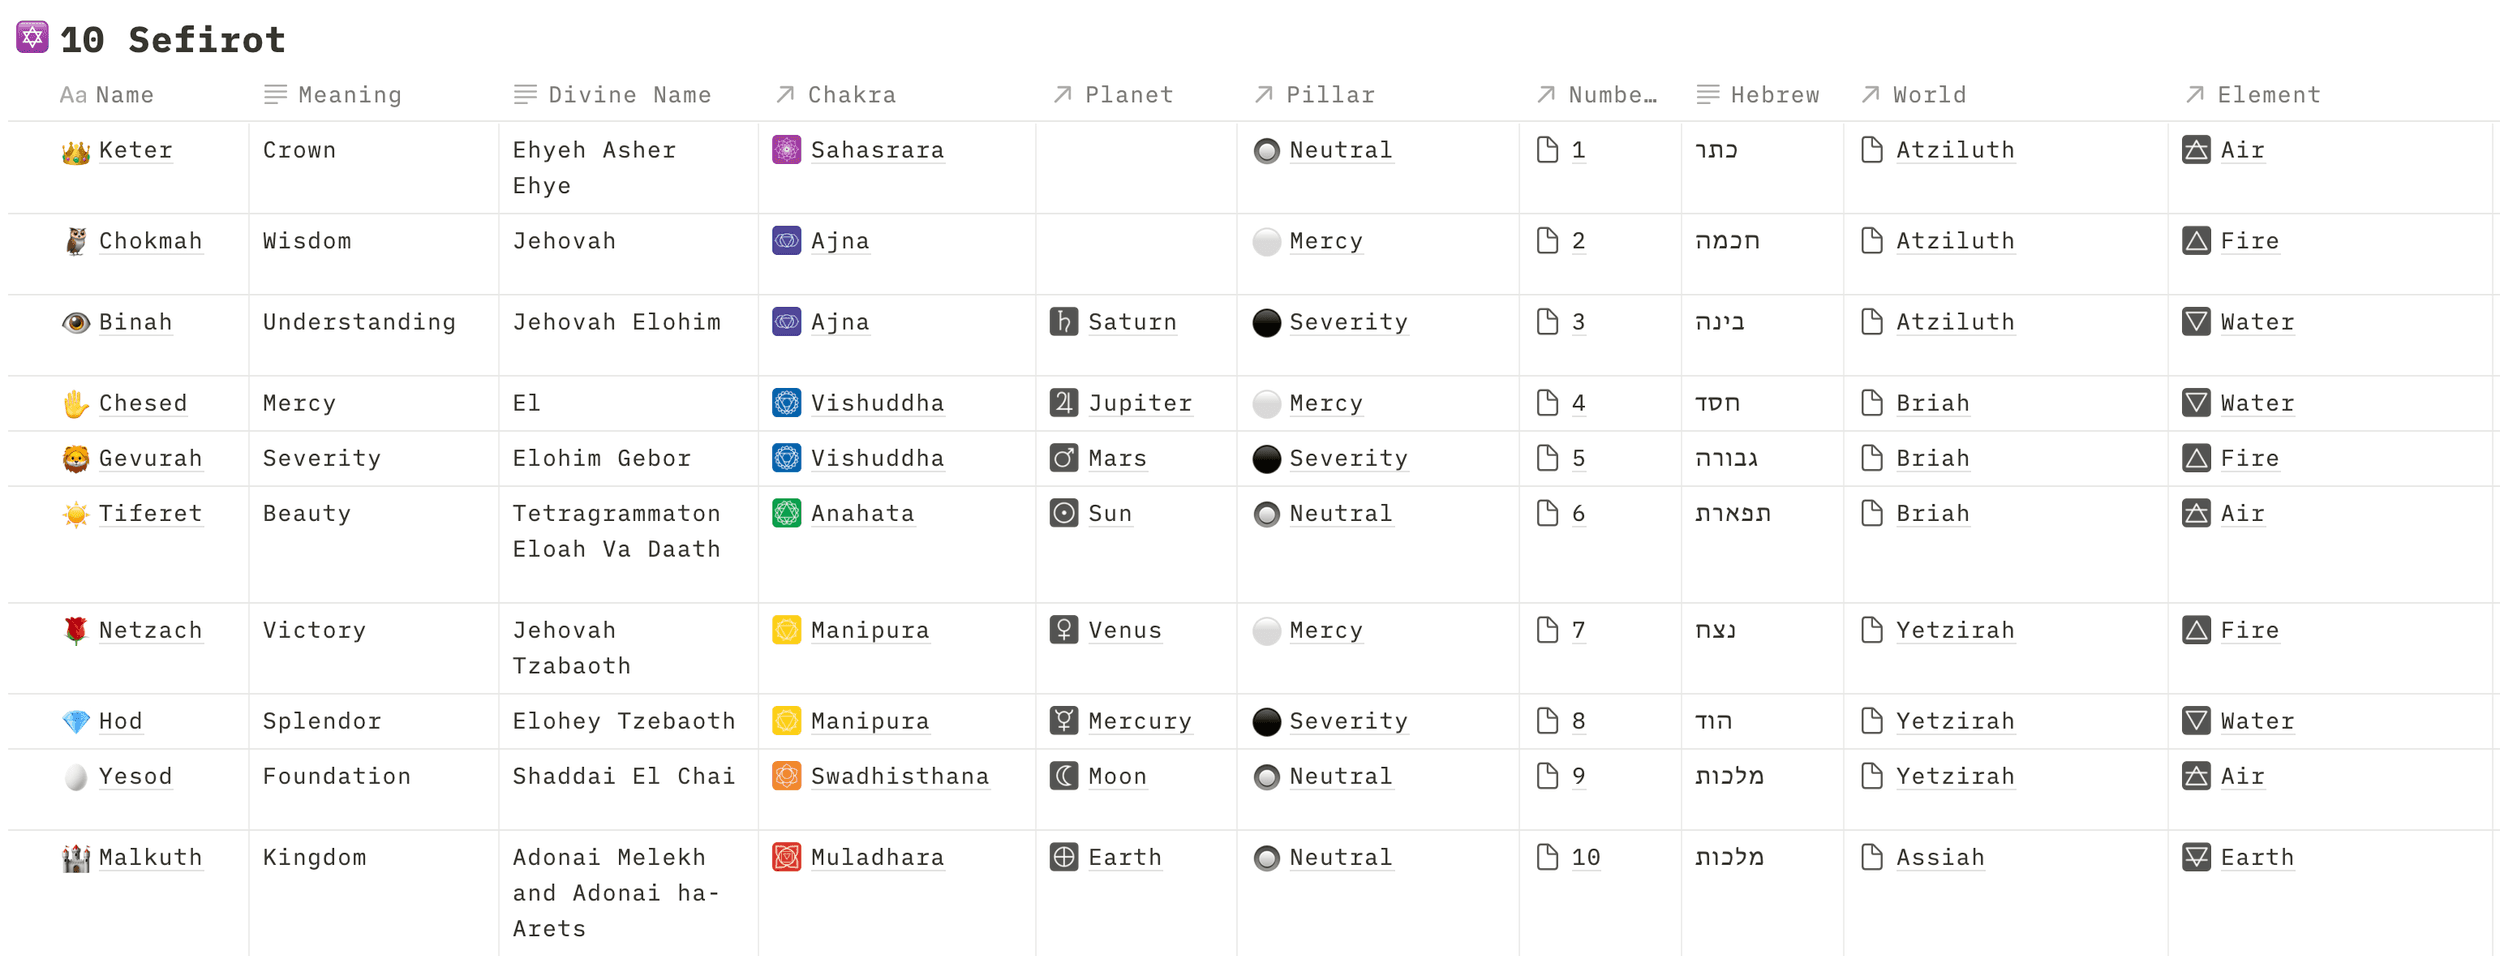Click the Sahasrara chakra icon

[x=786, y=150]
